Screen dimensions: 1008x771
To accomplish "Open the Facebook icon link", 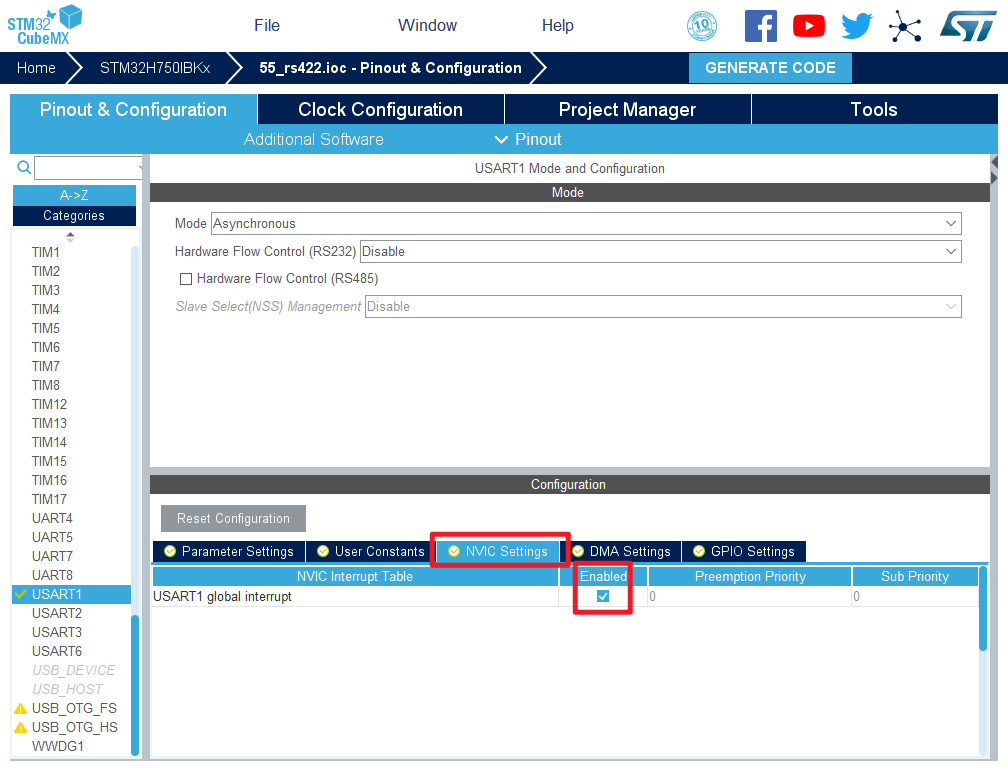I will tap(760, 26).
